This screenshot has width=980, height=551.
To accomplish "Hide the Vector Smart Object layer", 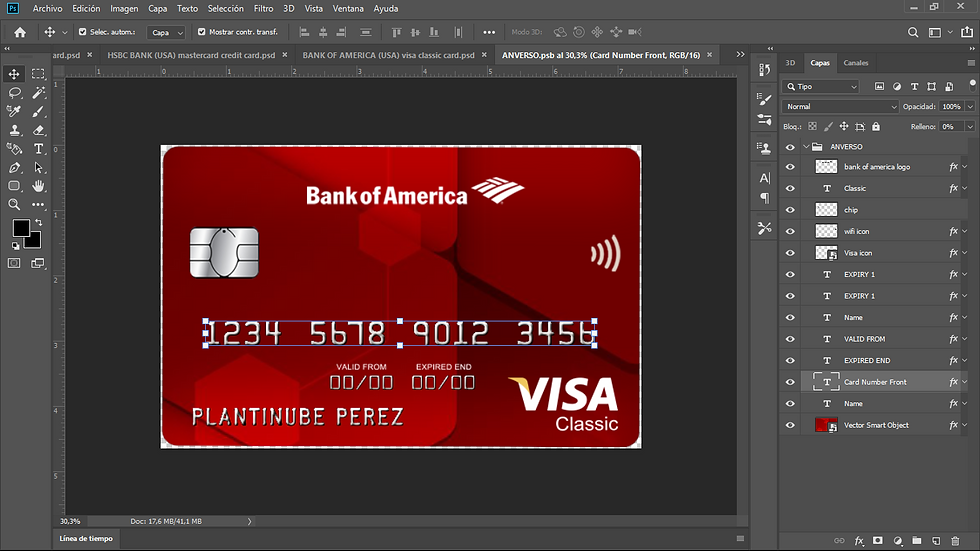I will coord(790,425).
